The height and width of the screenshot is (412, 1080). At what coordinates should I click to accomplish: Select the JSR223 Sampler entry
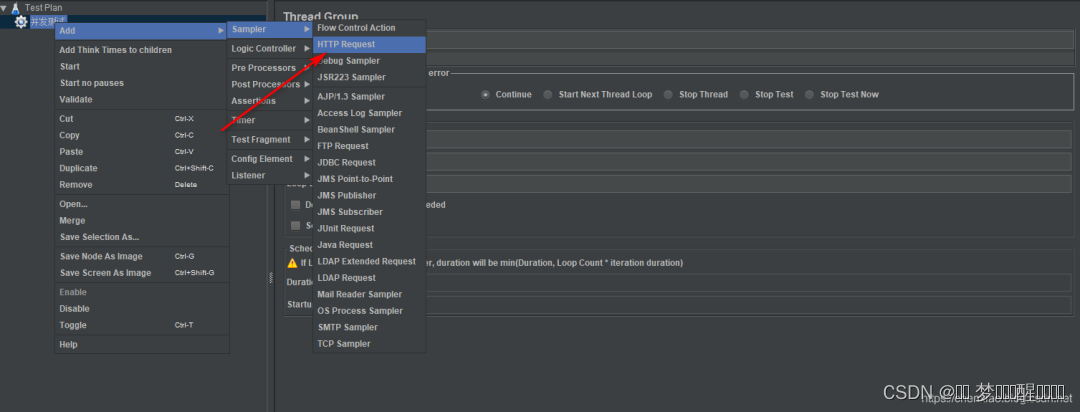[369, 77]
